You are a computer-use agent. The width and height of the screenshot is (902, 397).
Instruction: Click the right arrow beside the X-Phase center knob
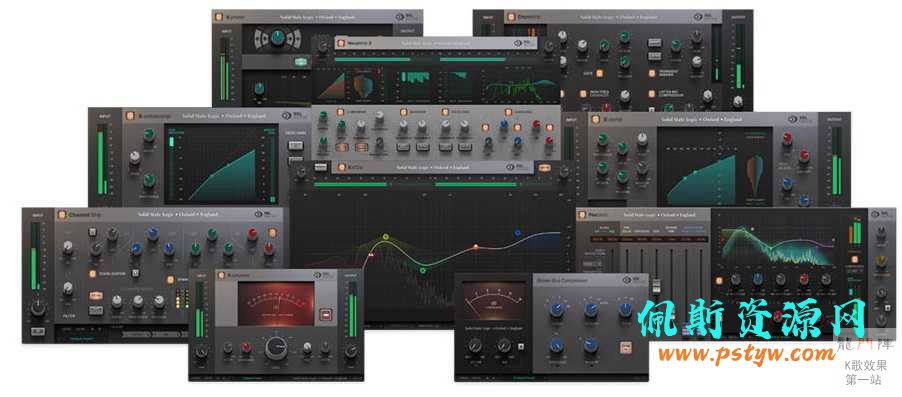pyautogui.click(x=291, y=39)
